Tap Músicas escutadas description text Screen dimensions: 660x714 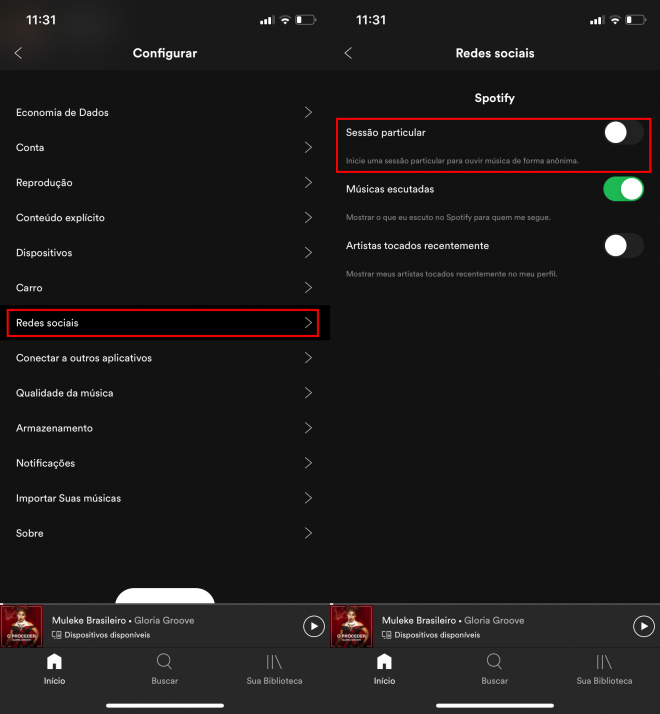coord(448,217)
